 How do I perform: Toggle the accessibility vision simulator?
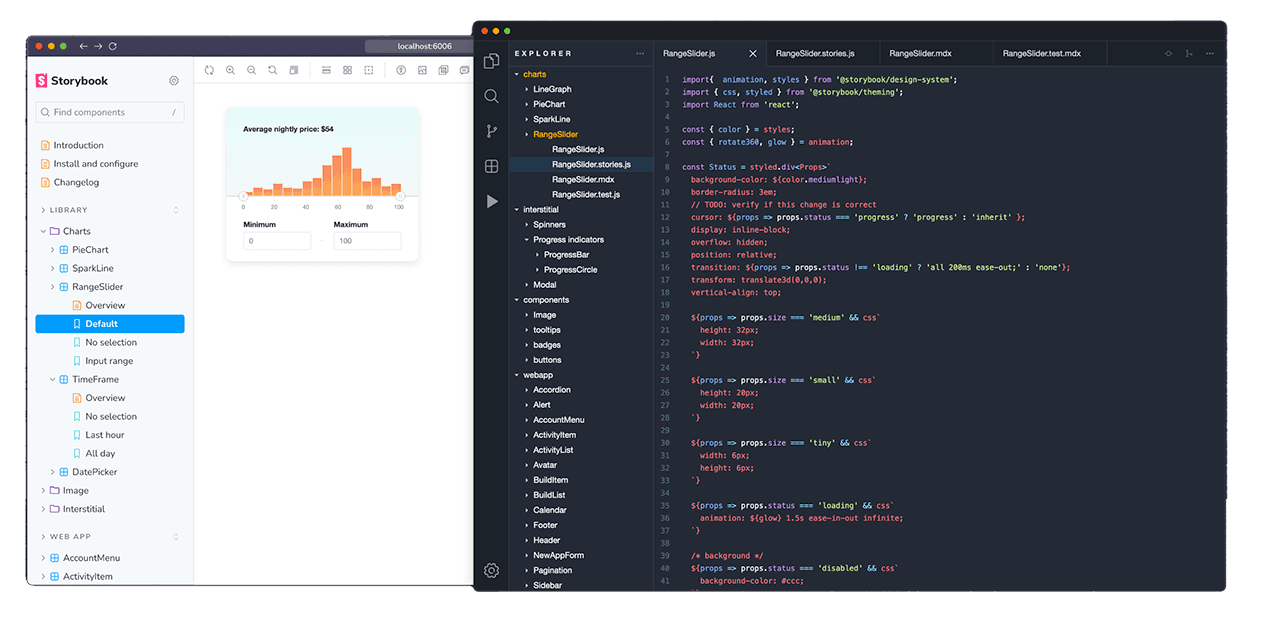point(401,69)
